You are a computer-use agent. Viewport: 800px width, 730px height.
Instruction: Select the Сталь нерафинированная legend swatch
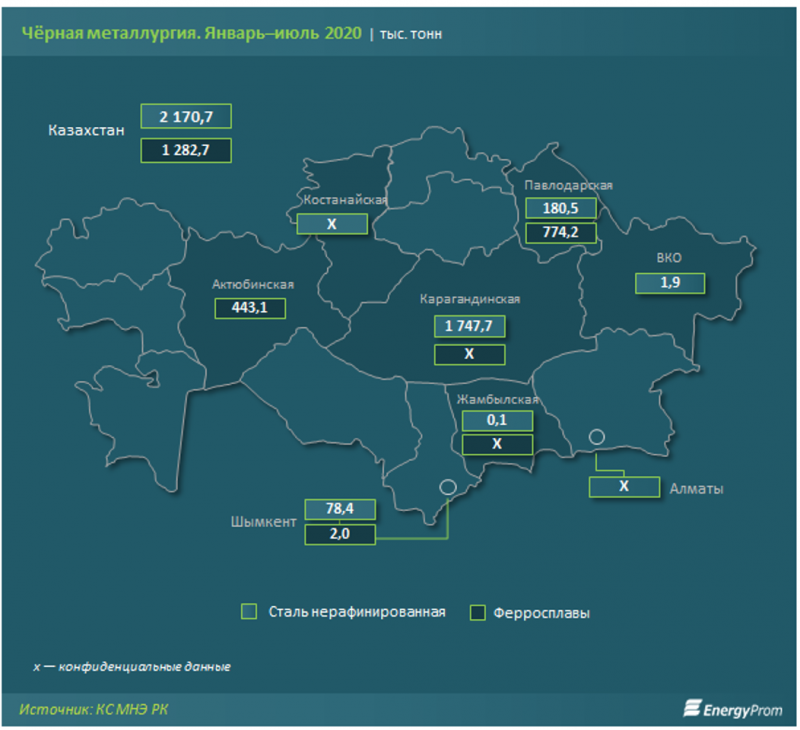(x=250, y=611)
